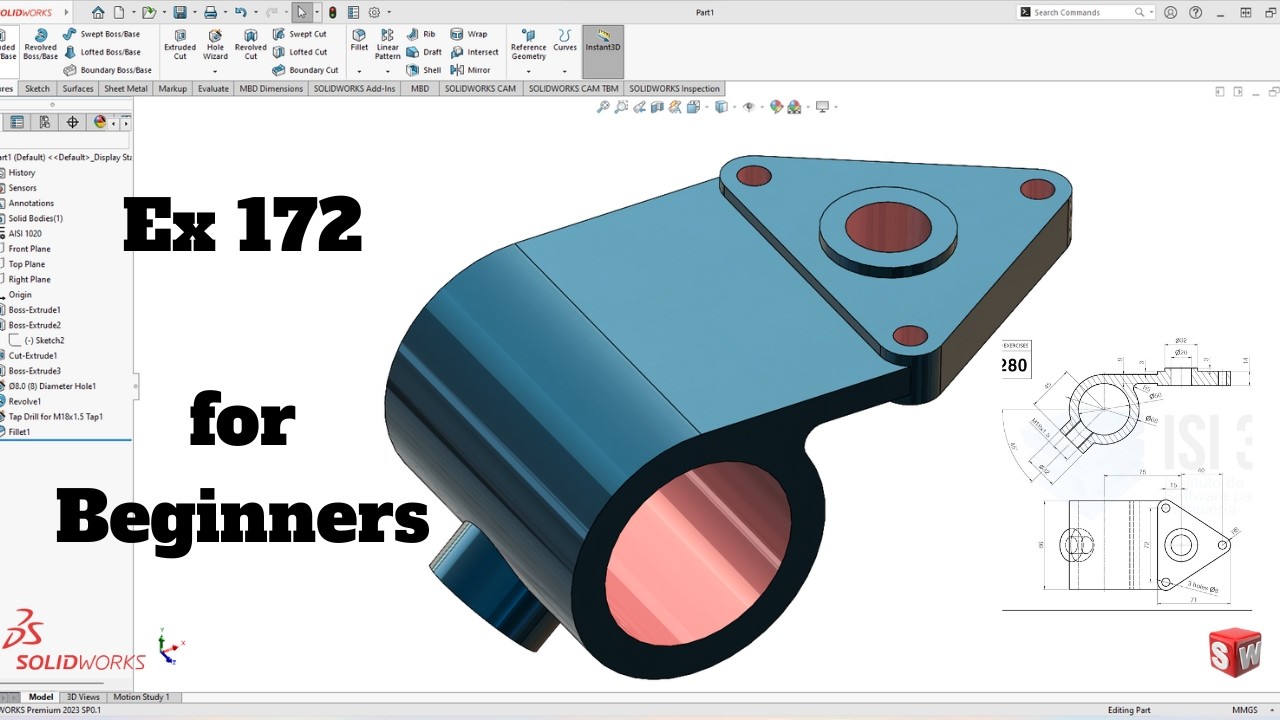Screen dimensions: 1280x720
Task: Select the Boundary Boss/Base tool
Action: [x=107, y=70]
